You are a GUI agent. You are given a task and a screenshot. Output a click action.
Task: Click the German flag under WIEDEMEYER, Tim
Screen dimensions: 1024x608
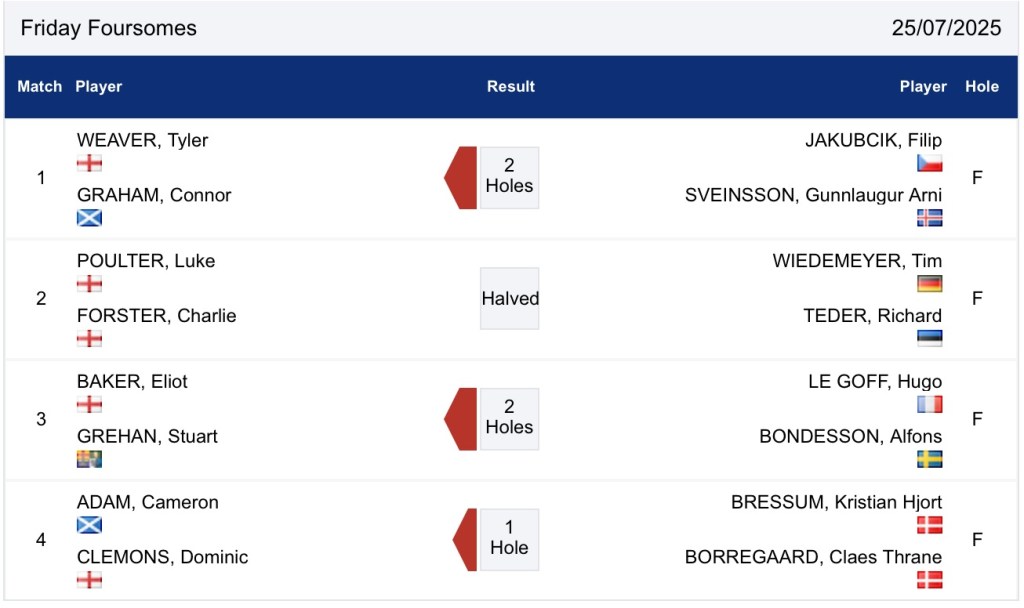point(929,284)
